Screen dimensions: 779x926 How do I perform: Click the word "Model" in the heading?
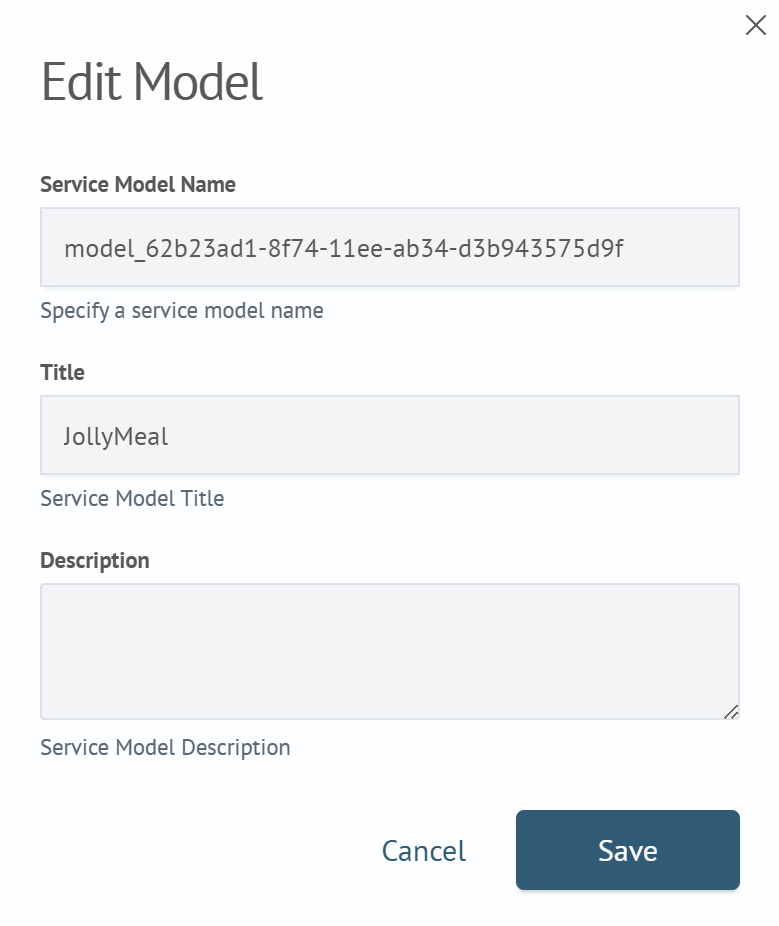pos(198,82)
